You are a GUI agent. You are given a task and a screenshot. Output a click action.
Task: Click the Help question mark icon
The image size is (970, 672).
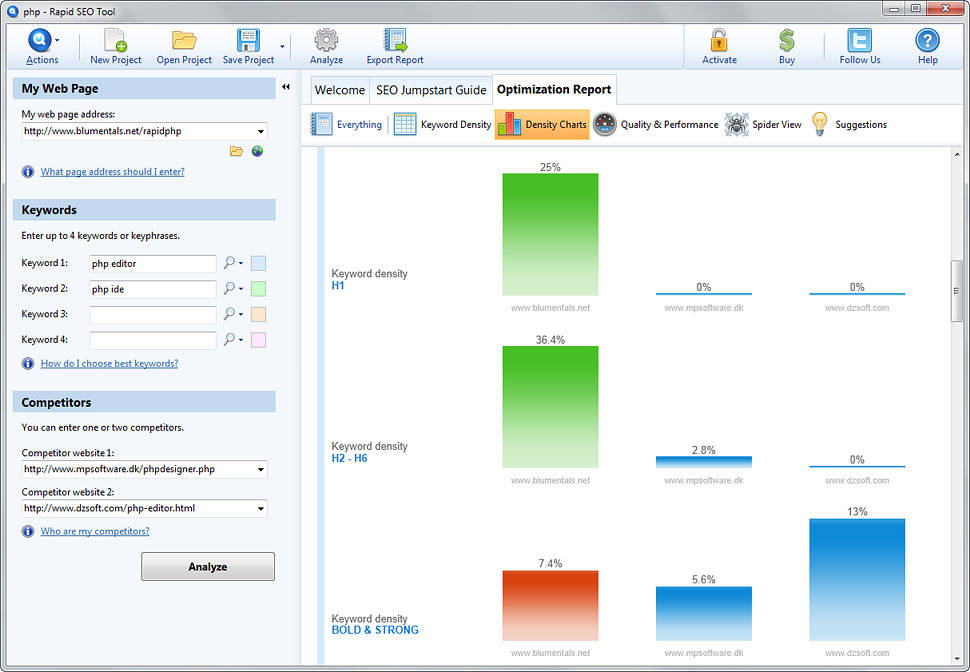tap(927, 42)
